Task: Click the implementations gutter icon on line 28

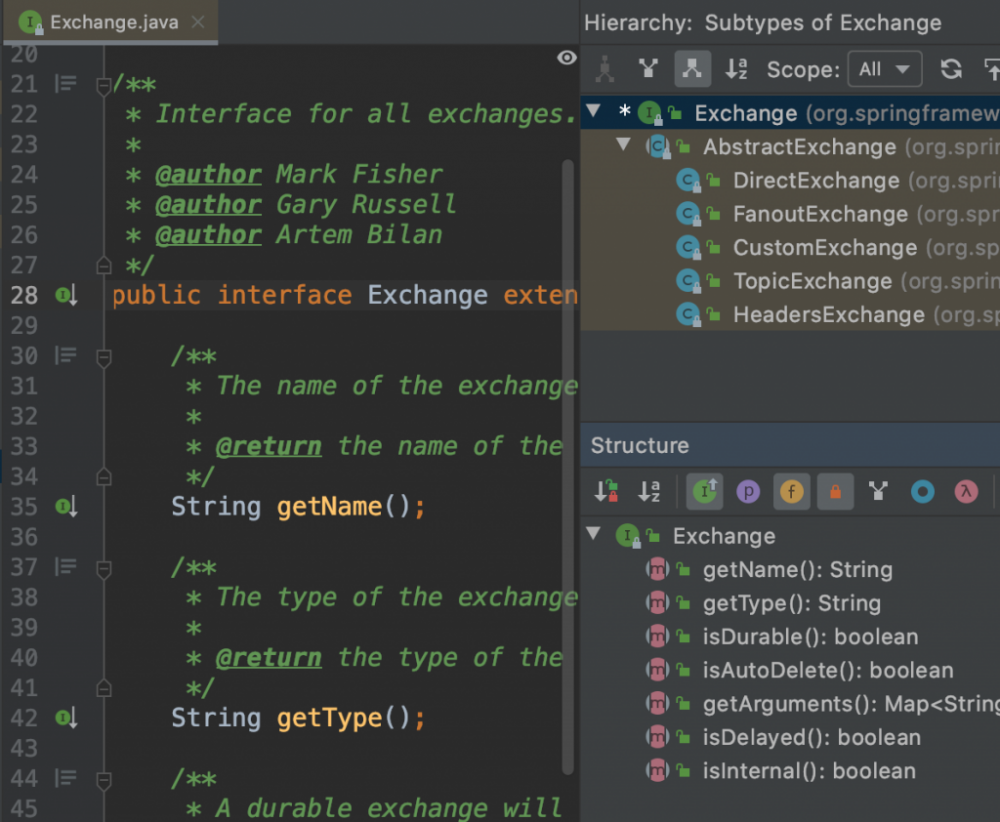Action: pyautogui.click(x=66, y=295)
